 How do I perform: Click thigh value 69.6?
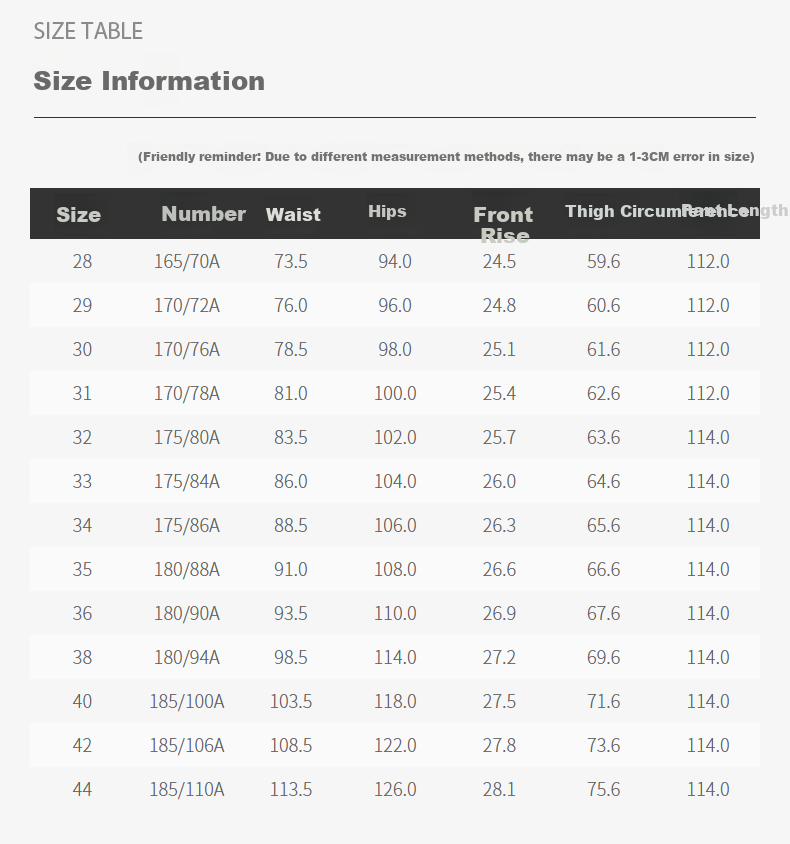[604, 658]
